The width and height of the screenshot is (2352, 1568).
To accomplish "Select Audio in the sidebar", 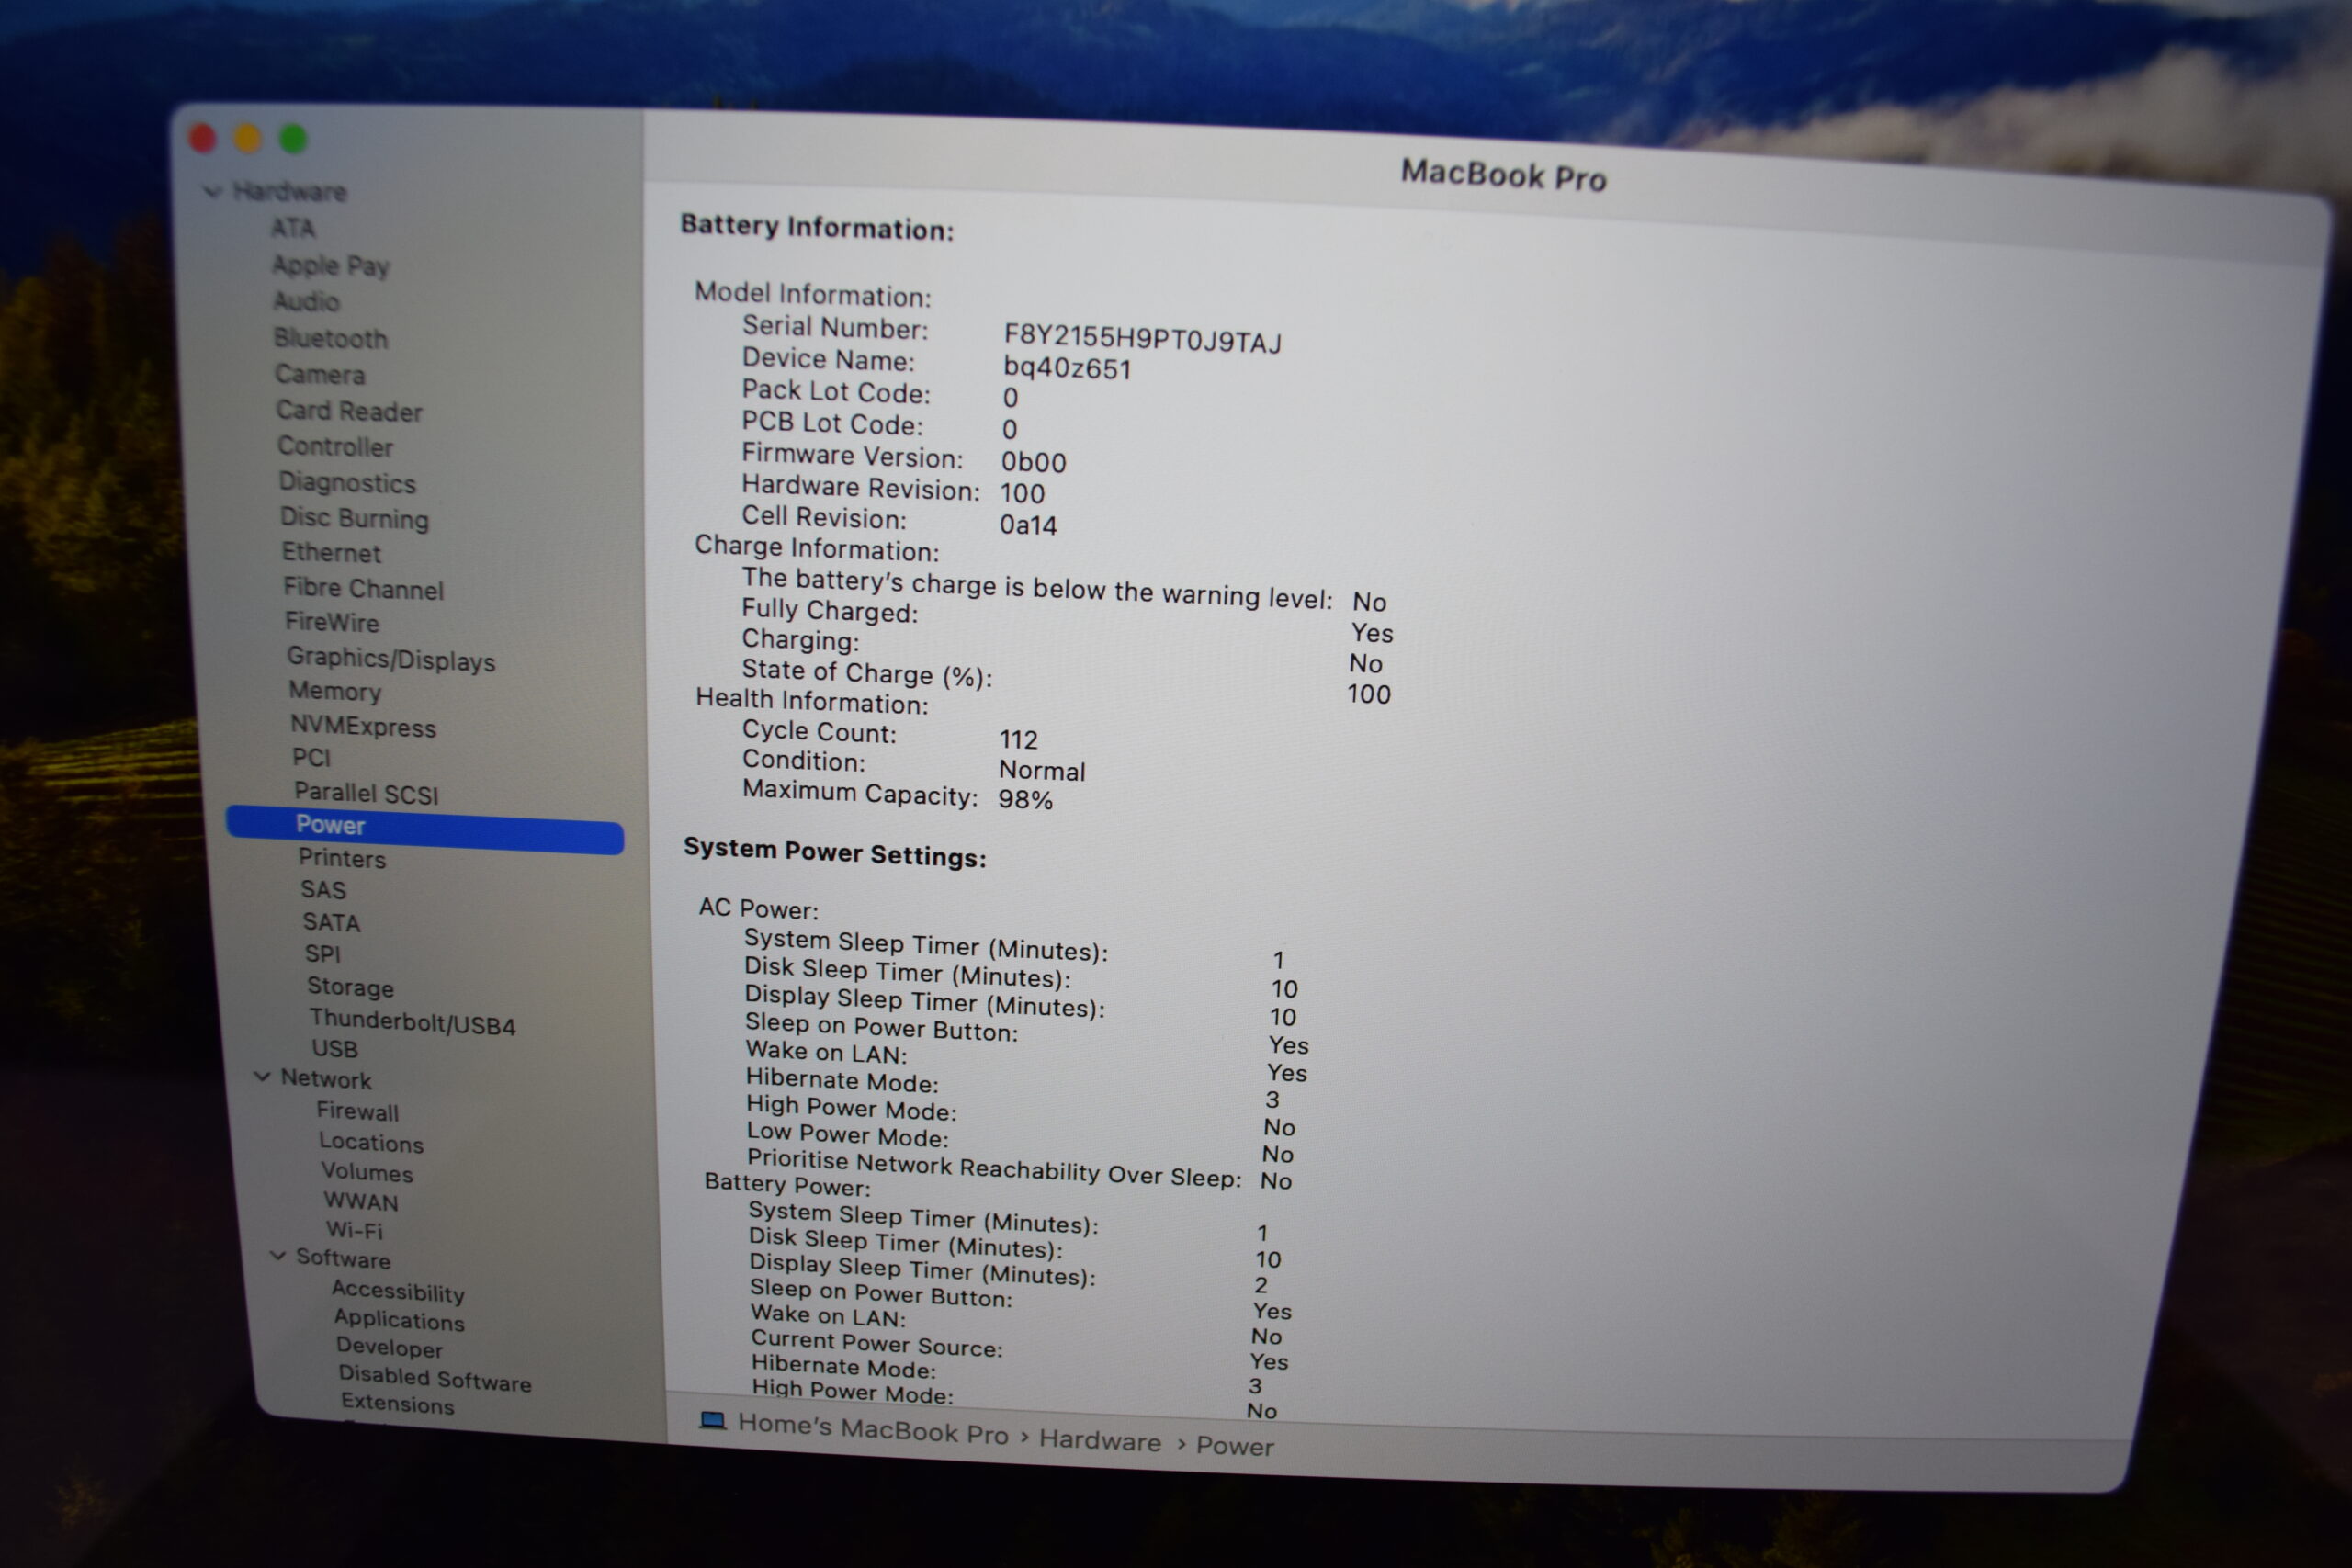I will point(306,301).
